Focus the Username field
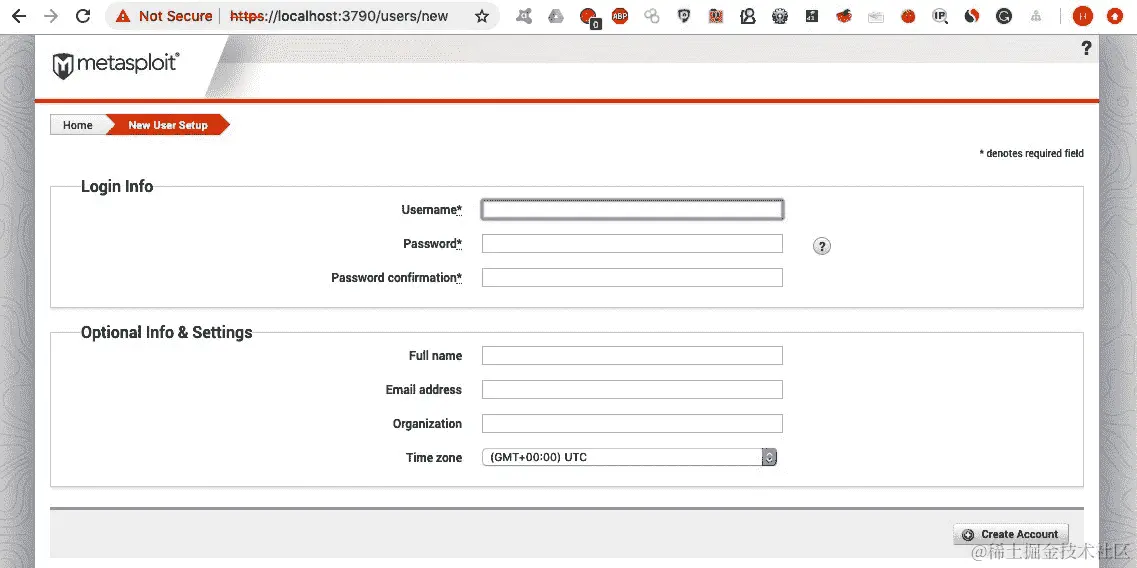Screen dimensions: 1137x568 tap(632, 210)
